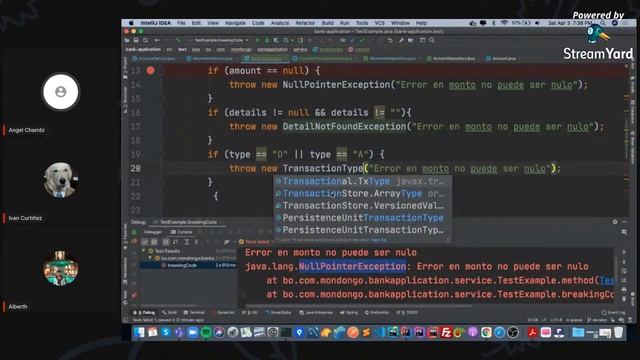
Task: Open the run configuration dropdown in toolbar
Action: pyautogui.click(x=219, y=40)
